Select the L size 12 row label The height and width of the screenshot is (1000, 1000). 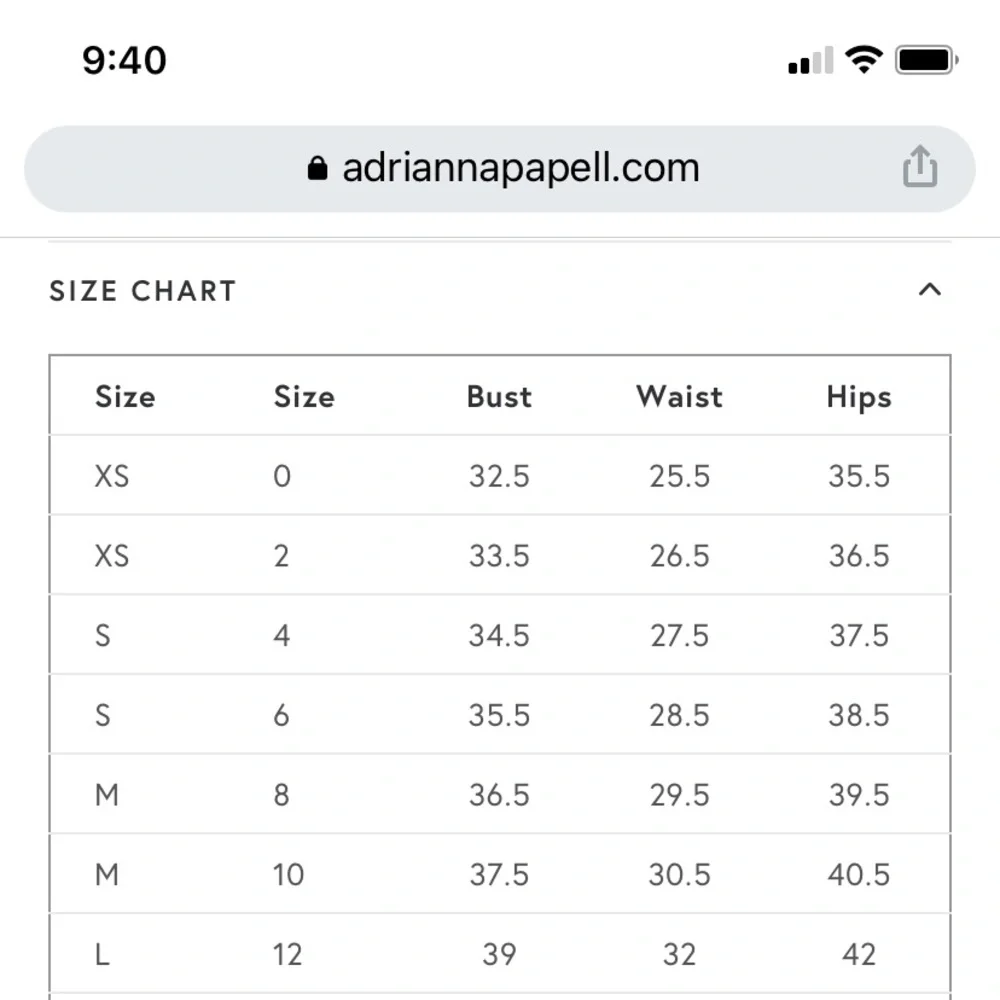click(102, 955)
